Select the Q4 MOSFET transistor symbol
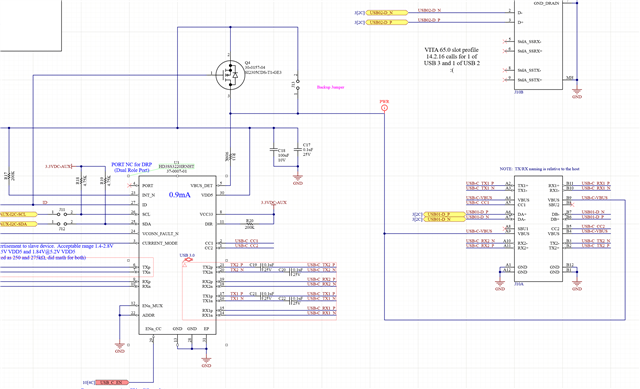640x389 pixels. point(231,75)
